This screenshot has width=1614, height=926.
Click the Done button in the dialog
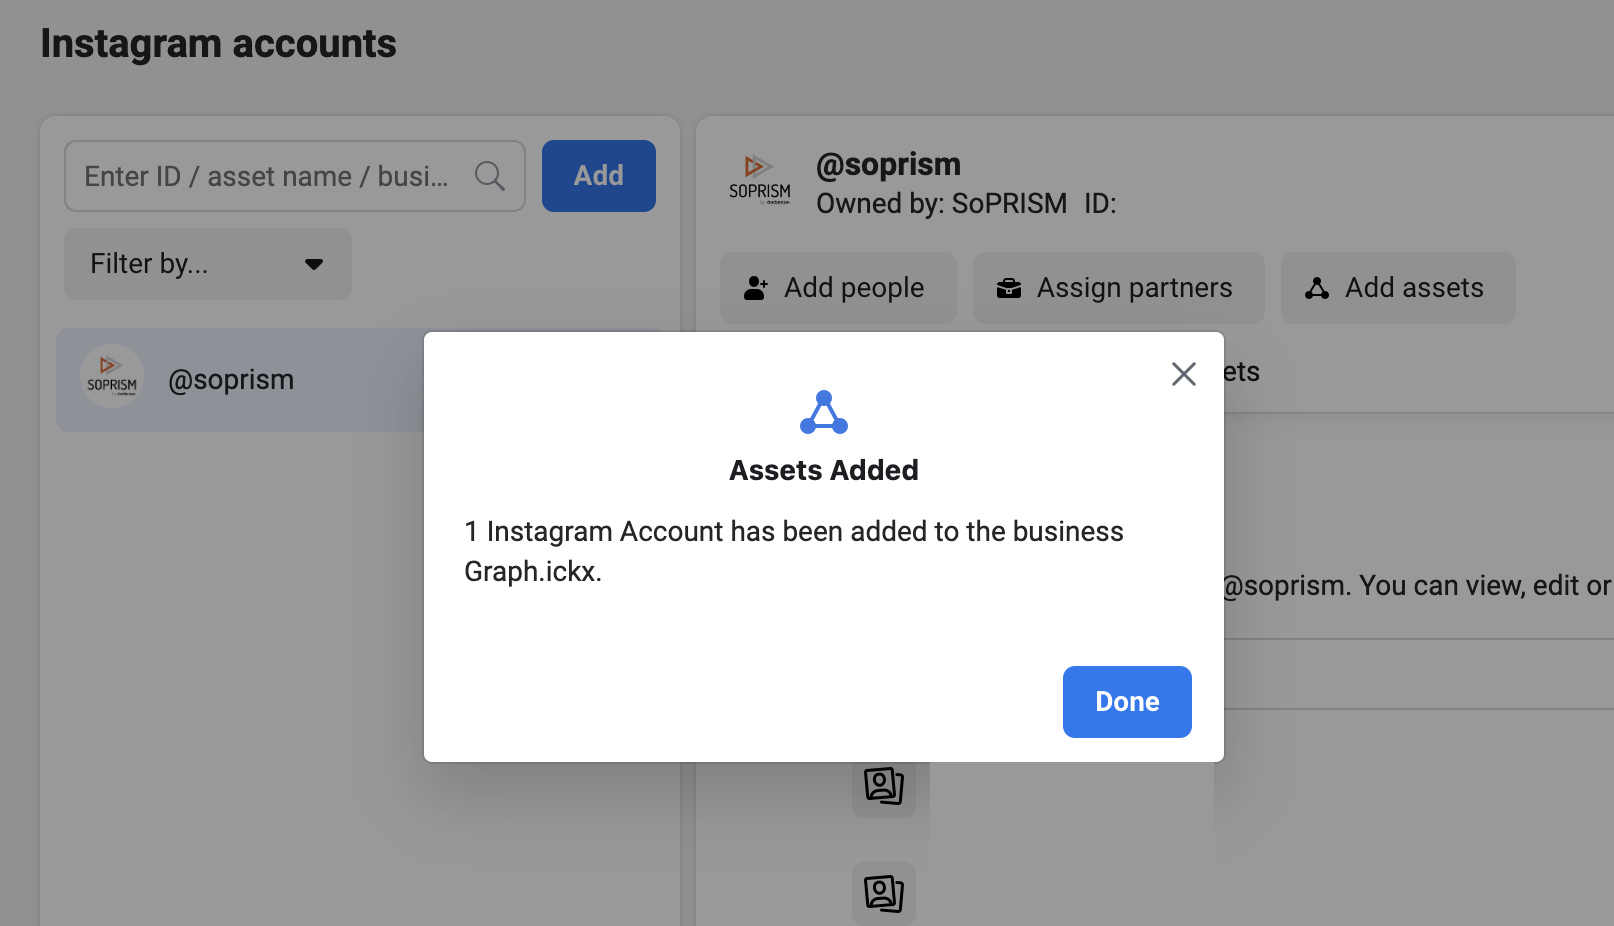1127,702
